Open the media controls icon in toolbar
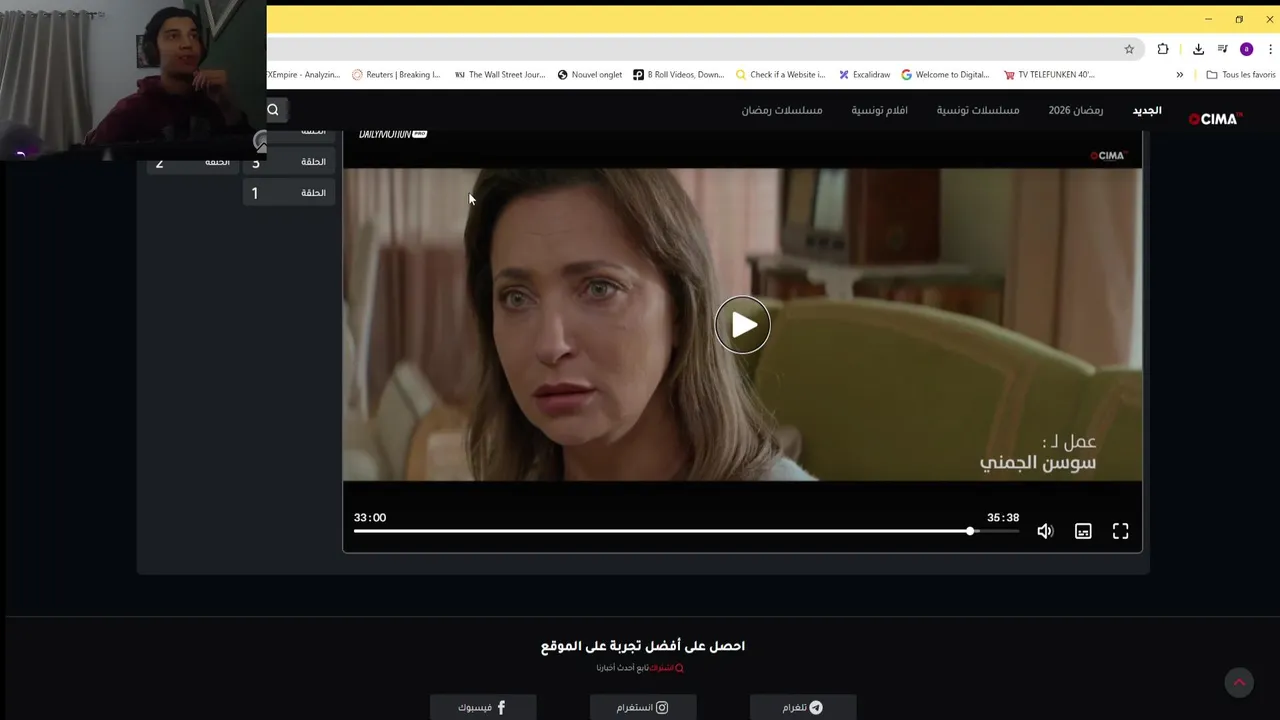 (x=1223, y=49)
